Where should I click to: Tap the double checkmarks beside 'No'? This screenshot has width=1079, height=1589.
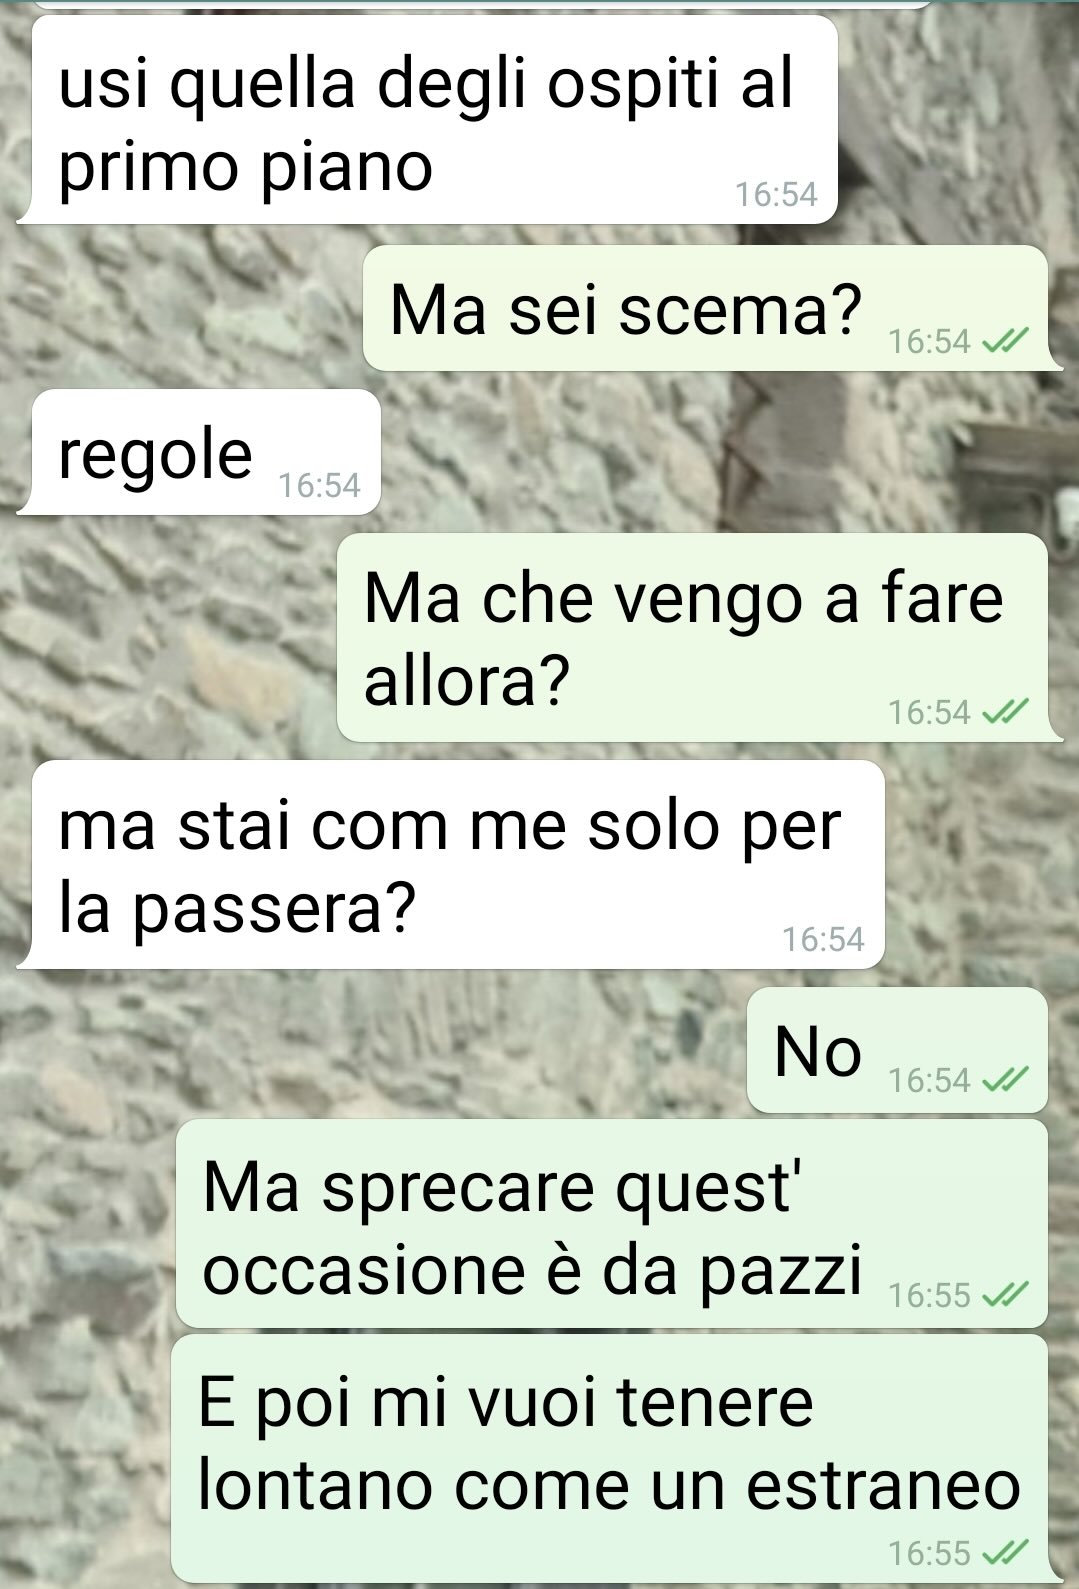click(x=1004, y=1080)
